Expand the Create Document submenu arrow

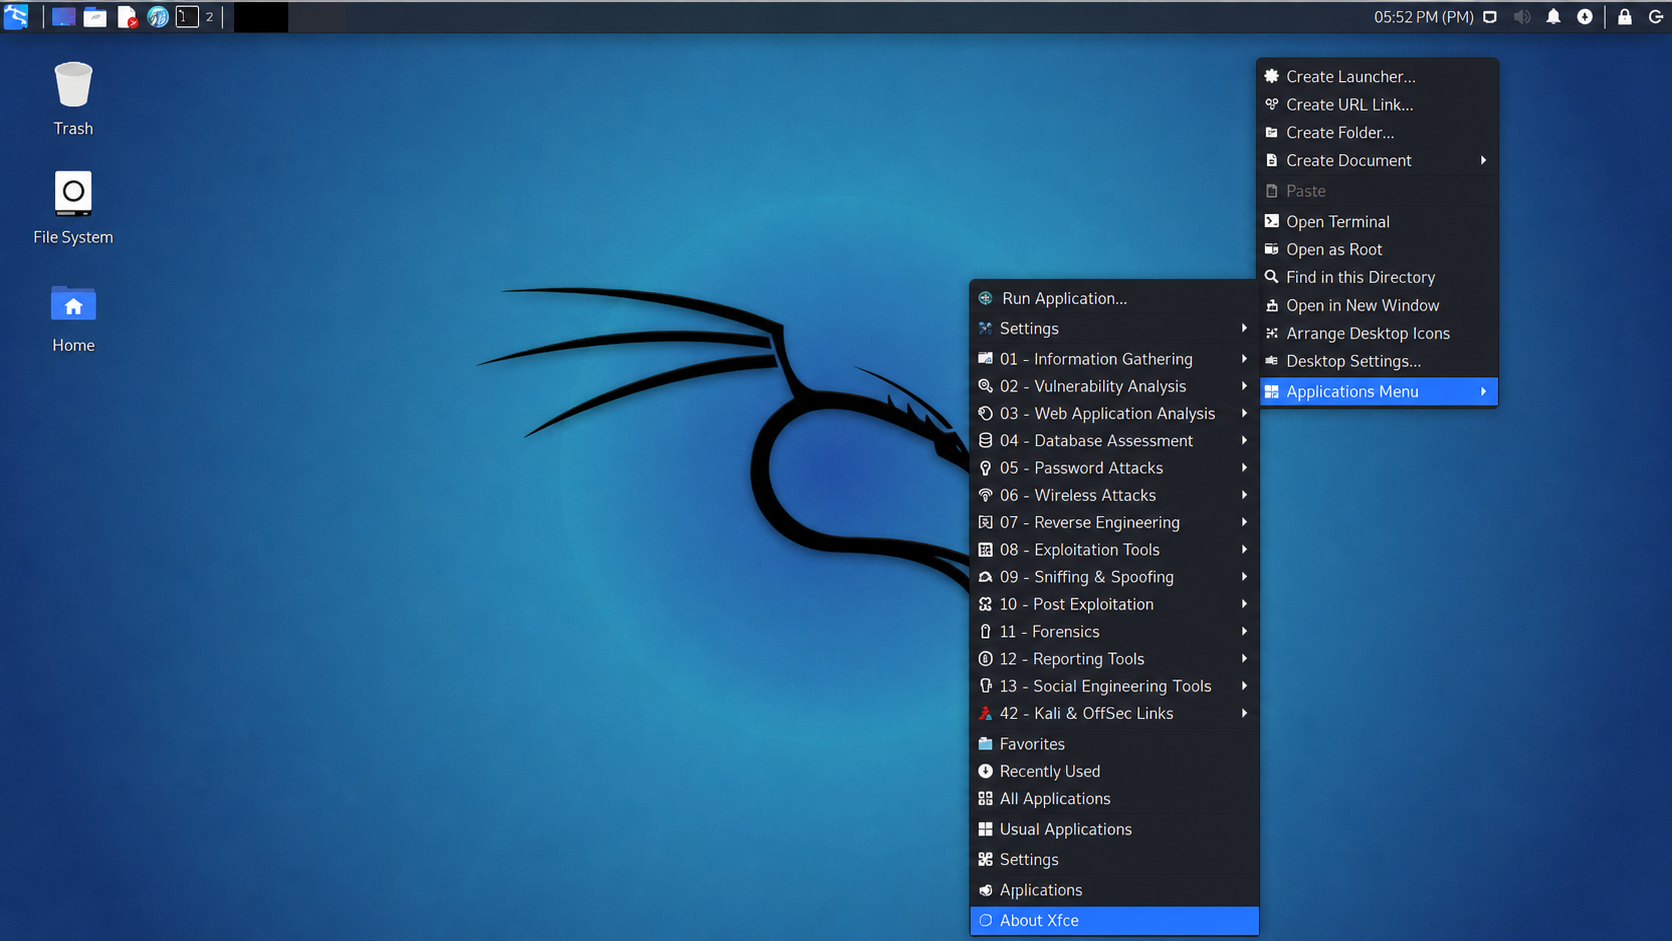click(1483, 160)
